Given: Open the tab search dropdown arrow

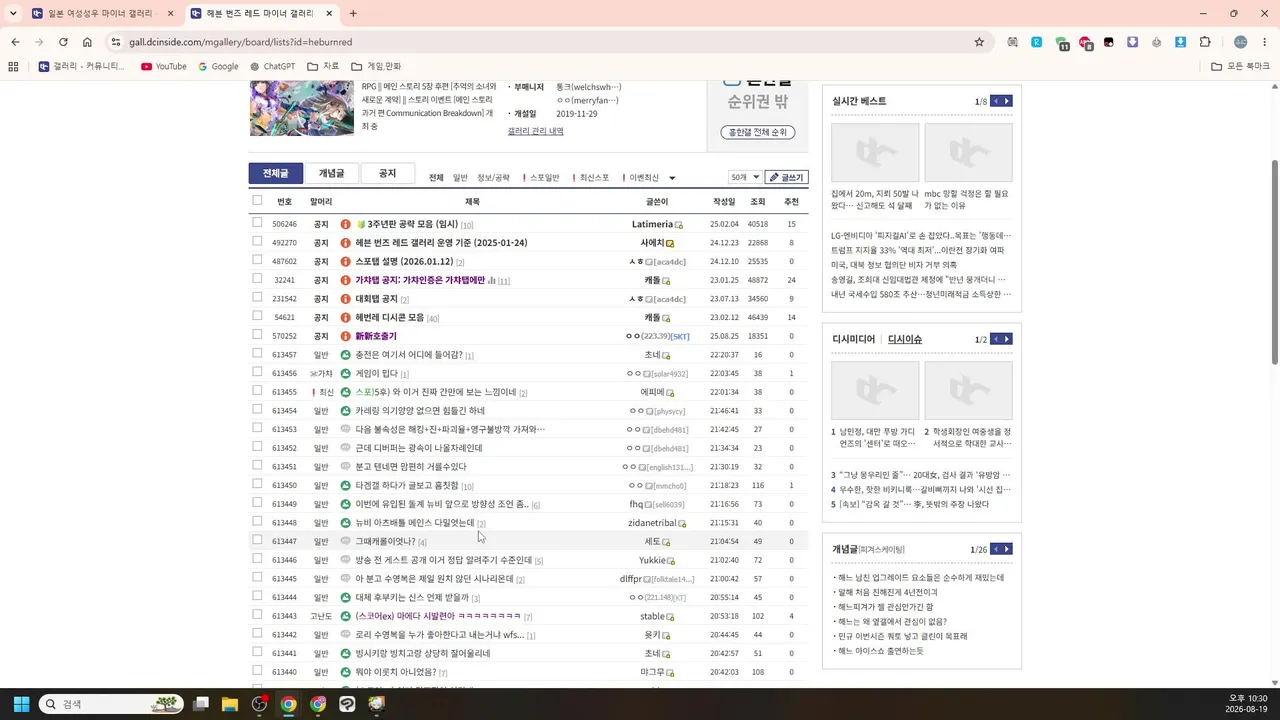Looking at the screenshot, I should tap(13, 14).
